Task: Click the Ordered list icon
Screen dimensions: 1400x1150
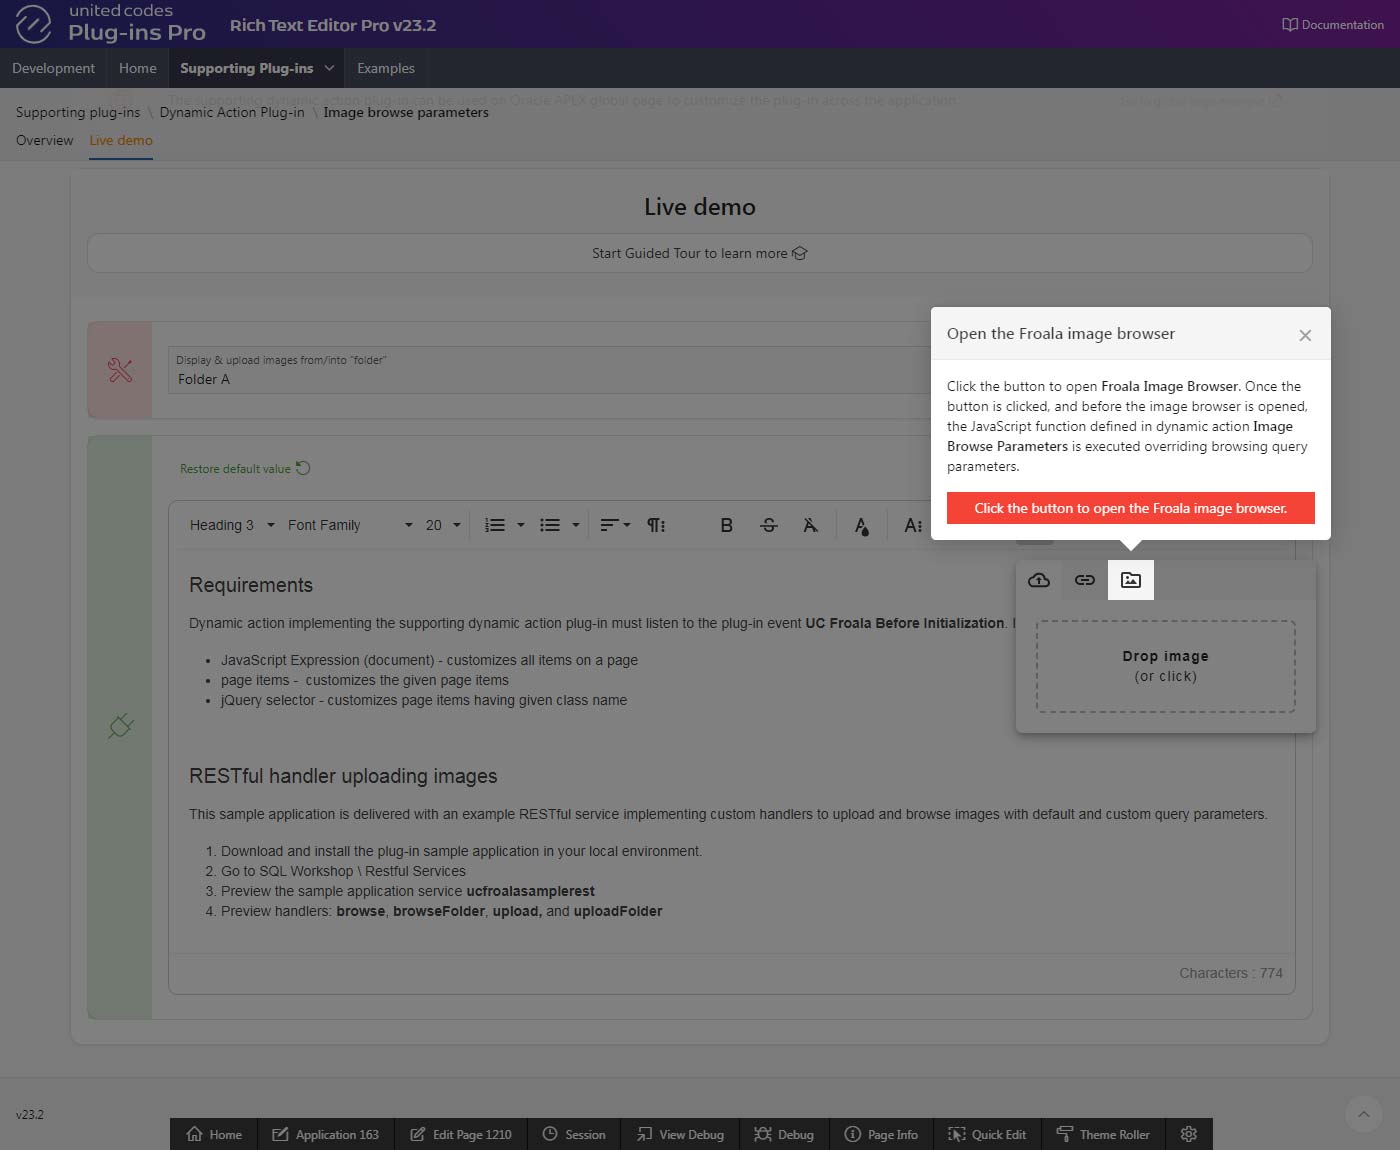Action: tap(495, 525)
